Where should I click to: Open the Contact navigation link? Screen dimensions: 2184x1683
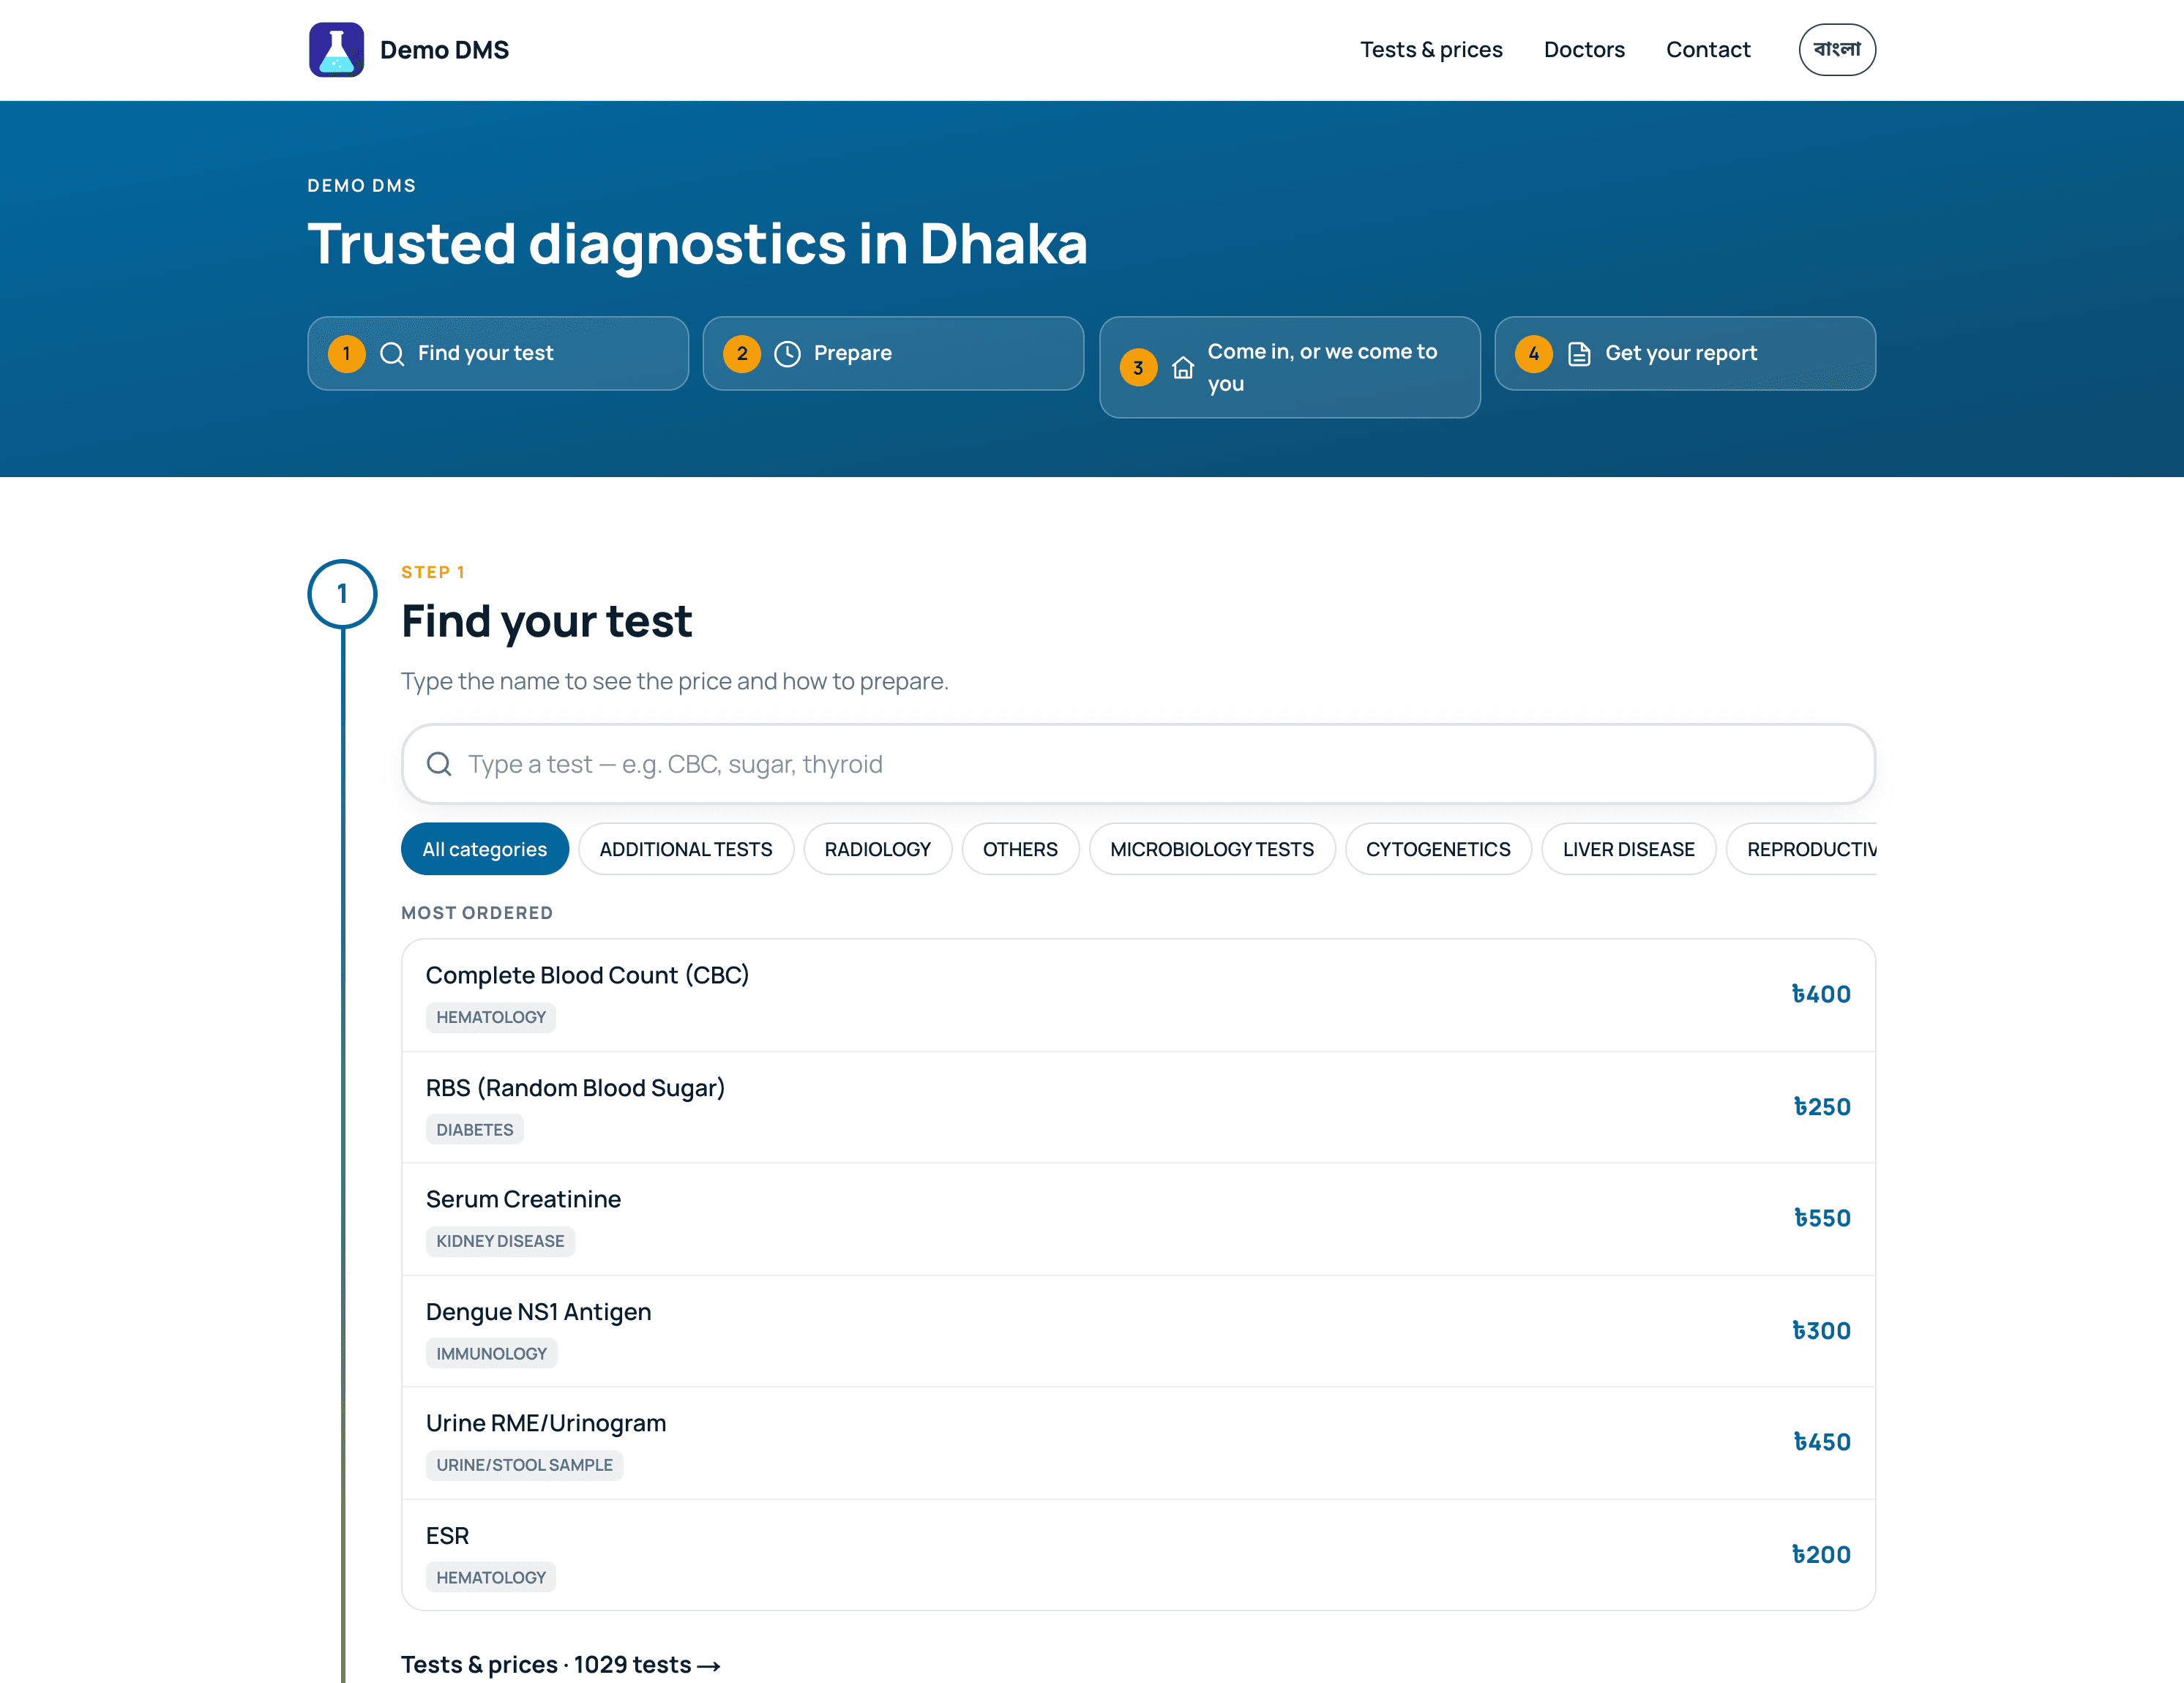1708,49
